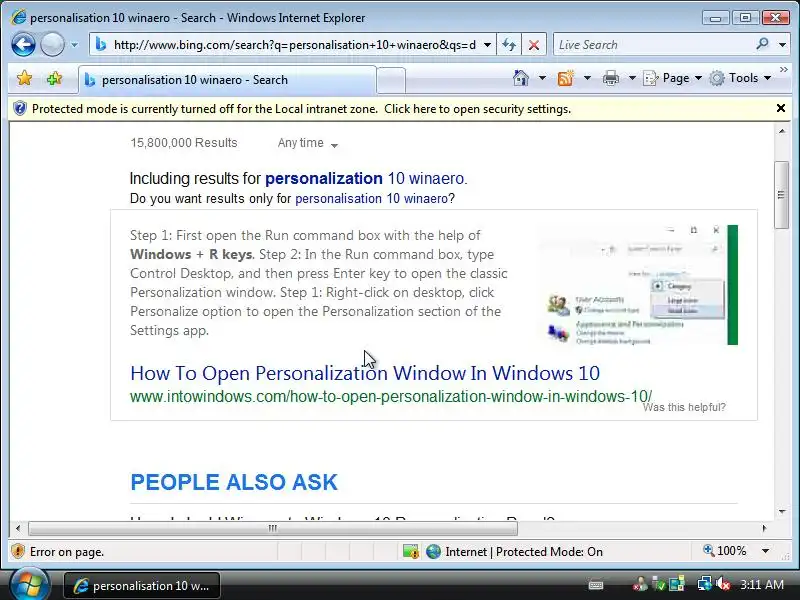Click the RSS Feeds icon
This screenshot has width=800, height=600.
click(x=565, y=78)
